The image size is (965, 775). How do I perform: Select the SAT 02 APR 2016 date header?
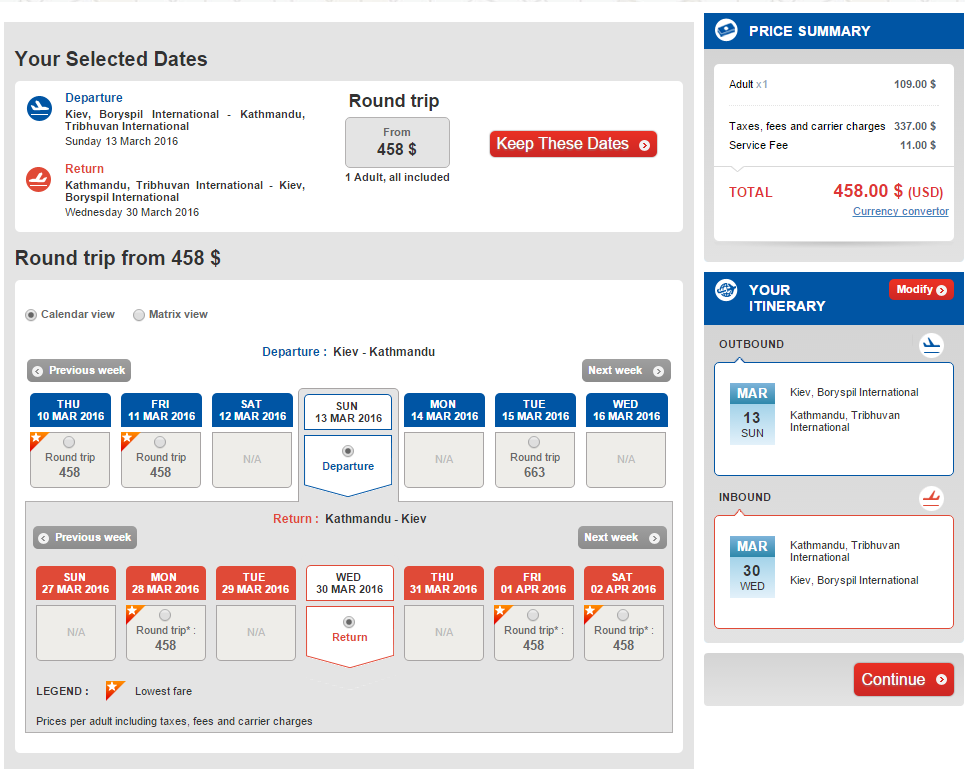coord(623,583)
